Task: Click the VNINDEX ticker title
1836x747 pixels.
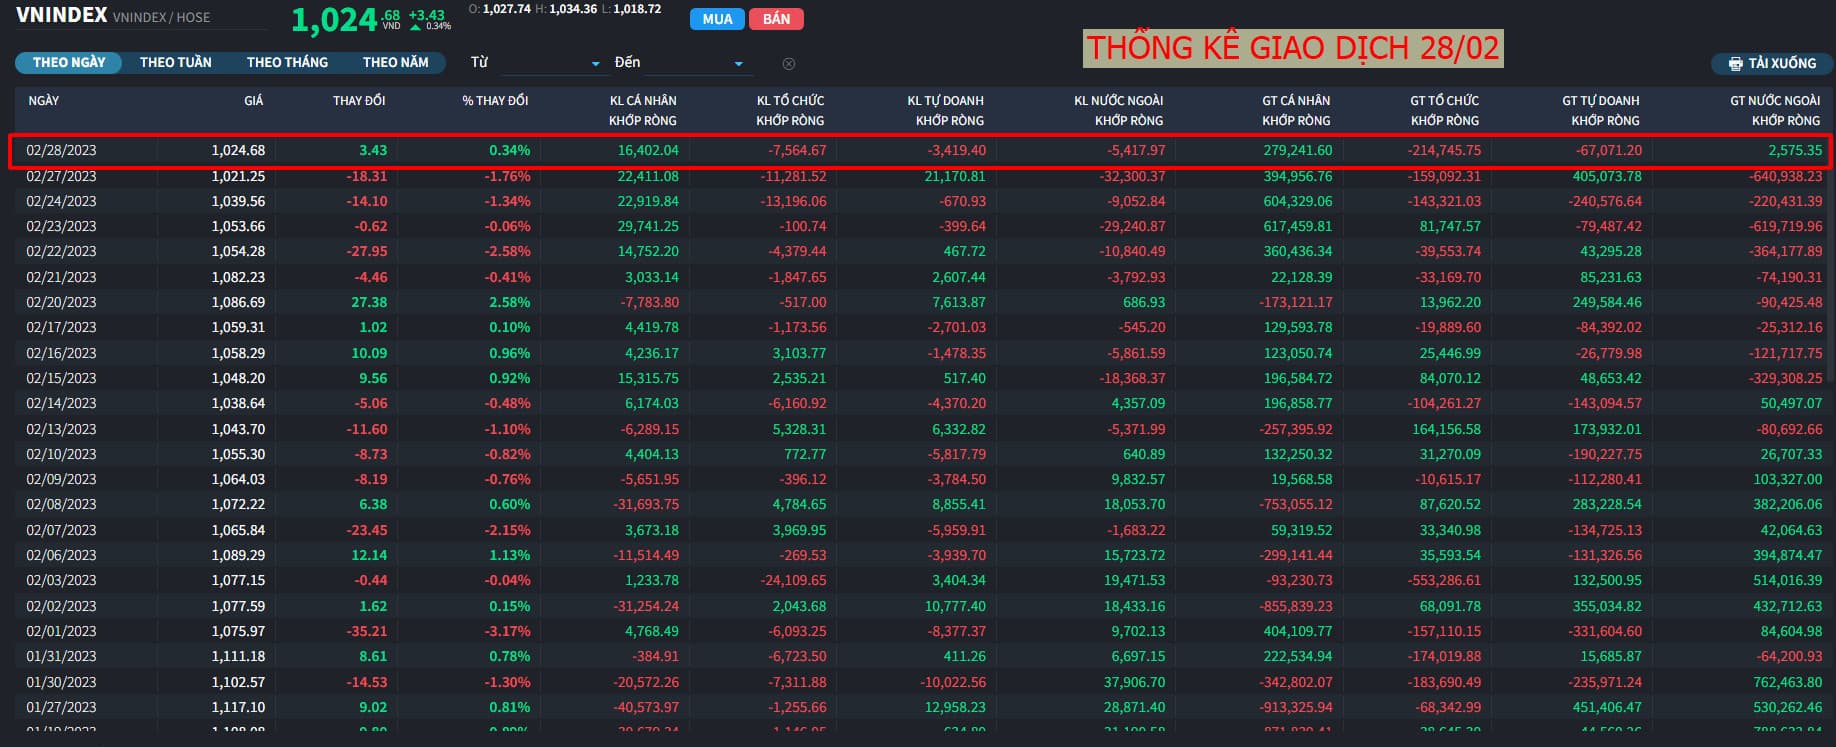Action: point(62,15)
